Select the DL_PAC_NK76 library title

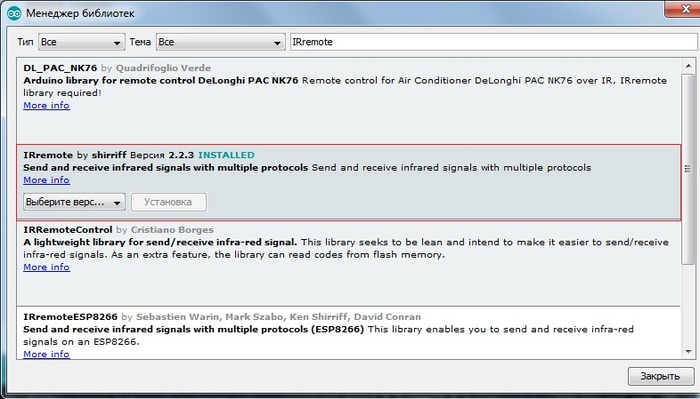pos(60,68)
